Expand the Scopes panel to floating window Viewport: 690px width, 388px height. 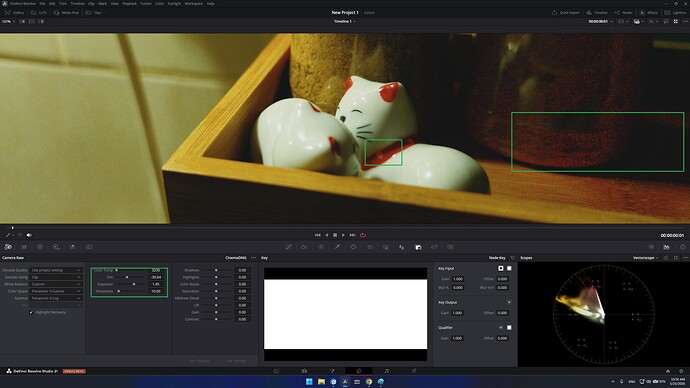[x=675, y=258]
